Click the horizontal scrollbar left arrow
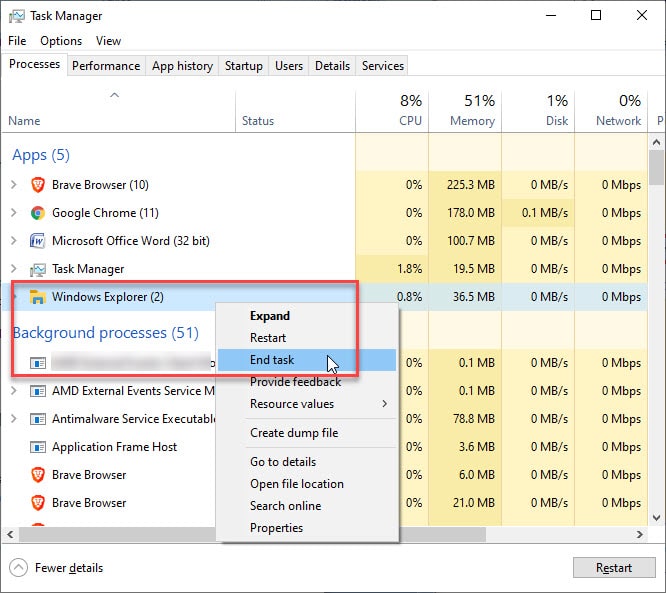 pos(11,534)
